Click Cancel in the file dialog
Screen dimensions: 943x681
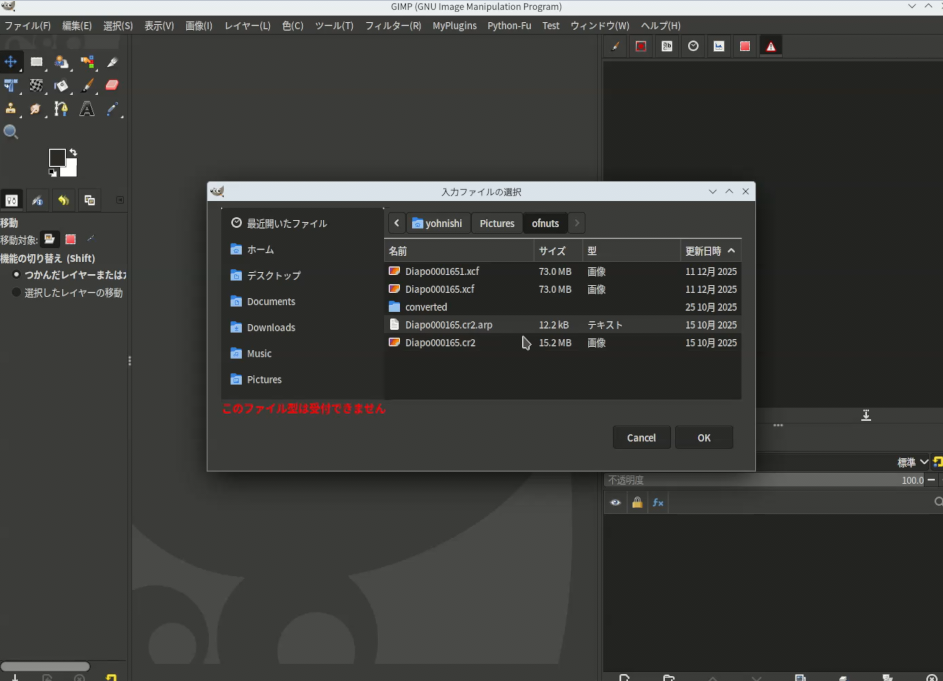point(641,438)
